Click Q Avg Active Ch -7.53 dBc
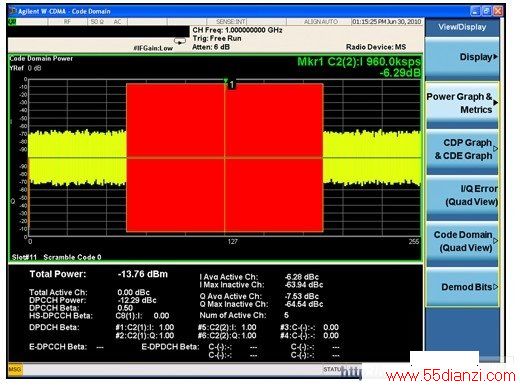 [x=302, y=296]
